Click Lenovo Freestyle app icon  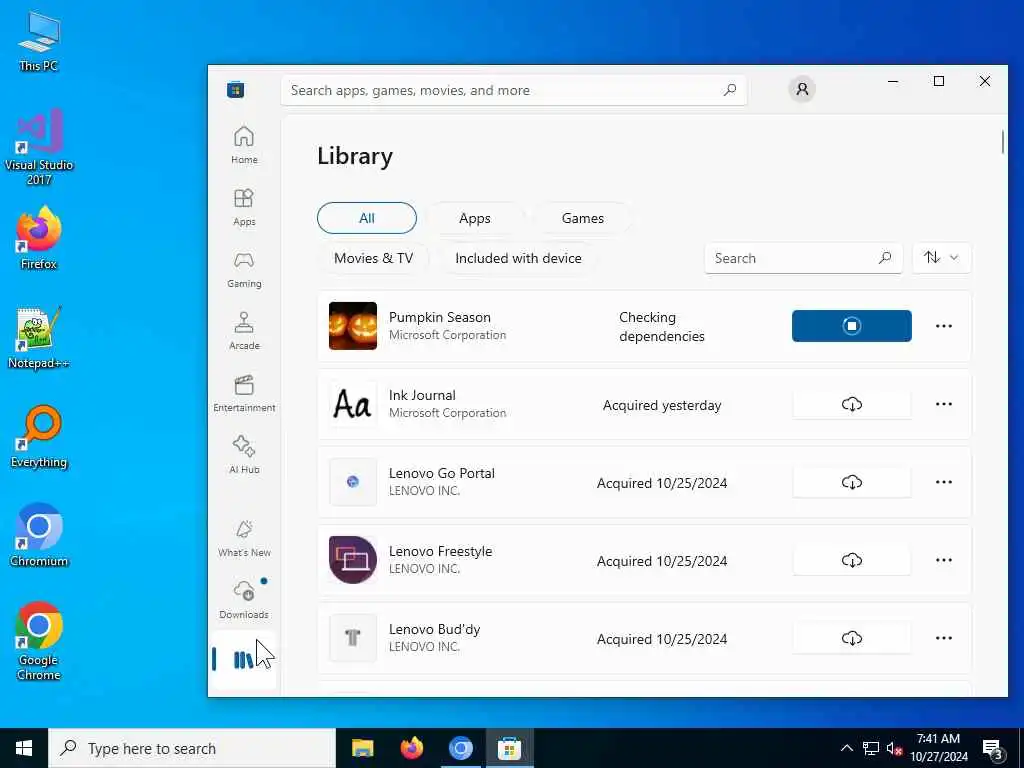[353, 560]
